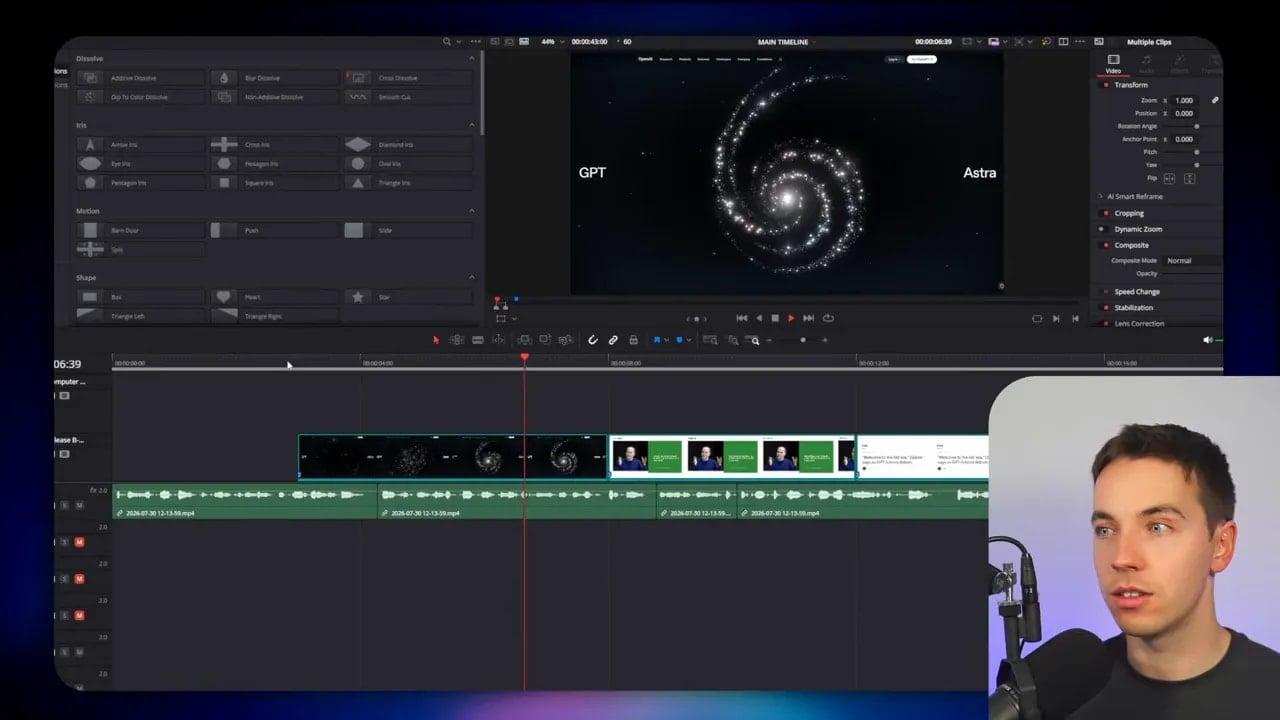Viewport: 1280px width, 720px height.
Task: Open the Audio tab in inspector
Action: coord(1146,64)
